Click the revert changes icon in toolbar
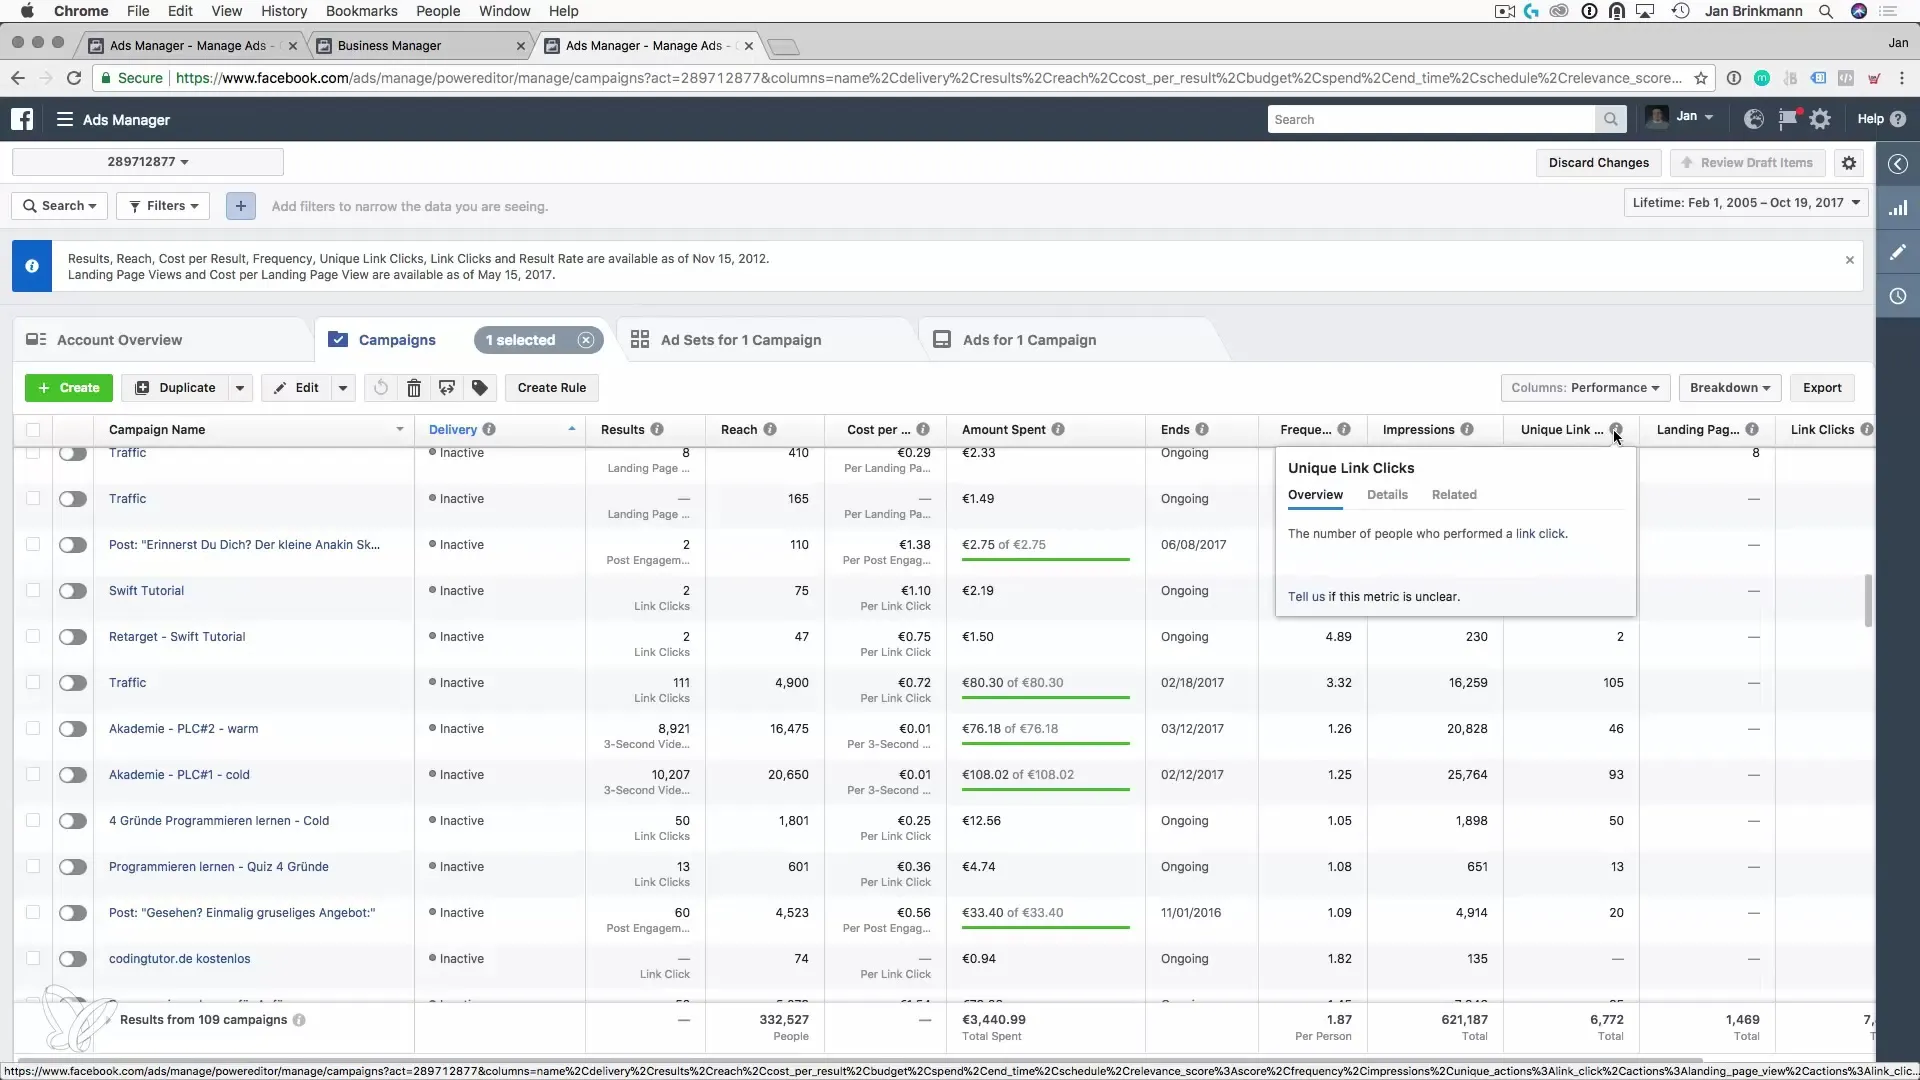Viewport: 1920px width, 1080px height. (x=381, y=388)
